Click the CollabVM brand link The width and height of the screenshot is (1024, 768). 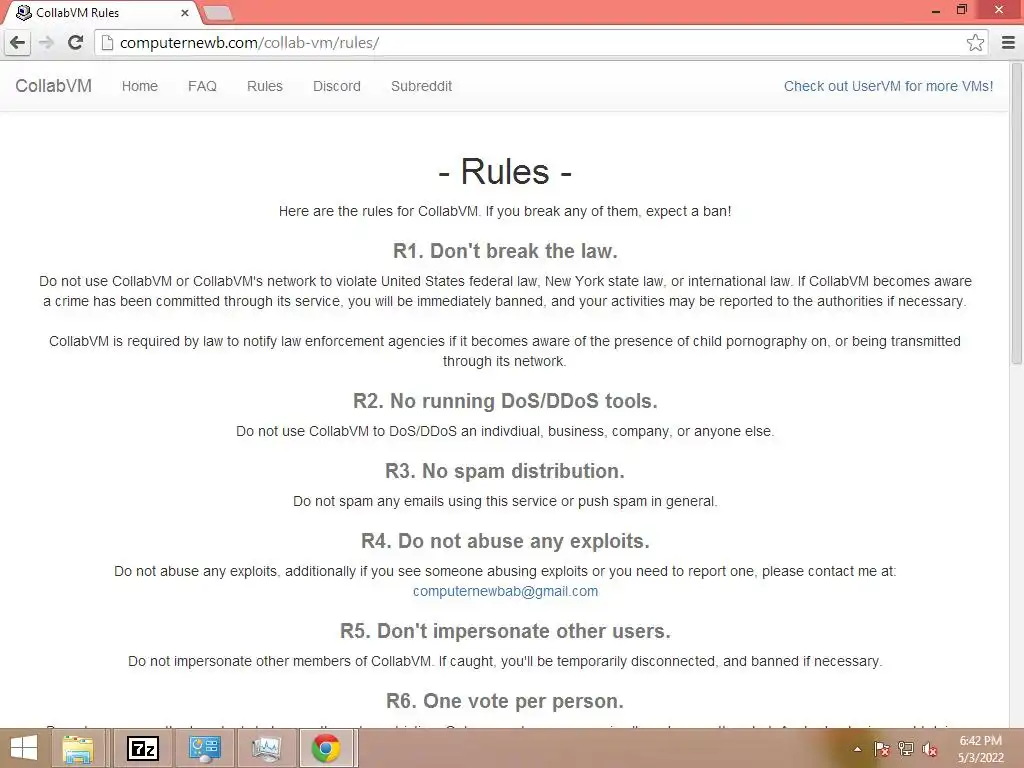(54, 86)
